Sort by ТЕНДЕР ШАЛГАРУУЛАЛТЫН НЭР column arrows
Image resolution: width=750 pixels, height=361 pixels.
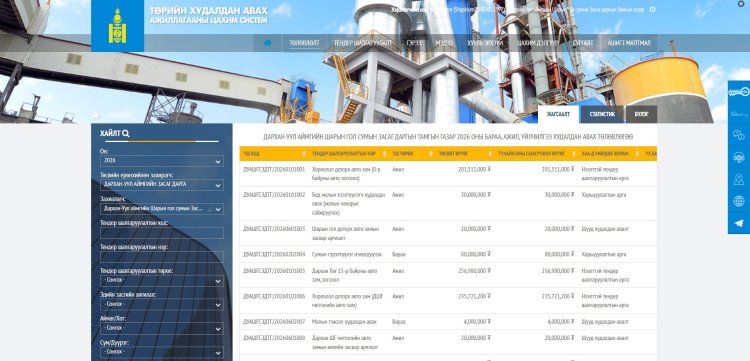(384, 154)
